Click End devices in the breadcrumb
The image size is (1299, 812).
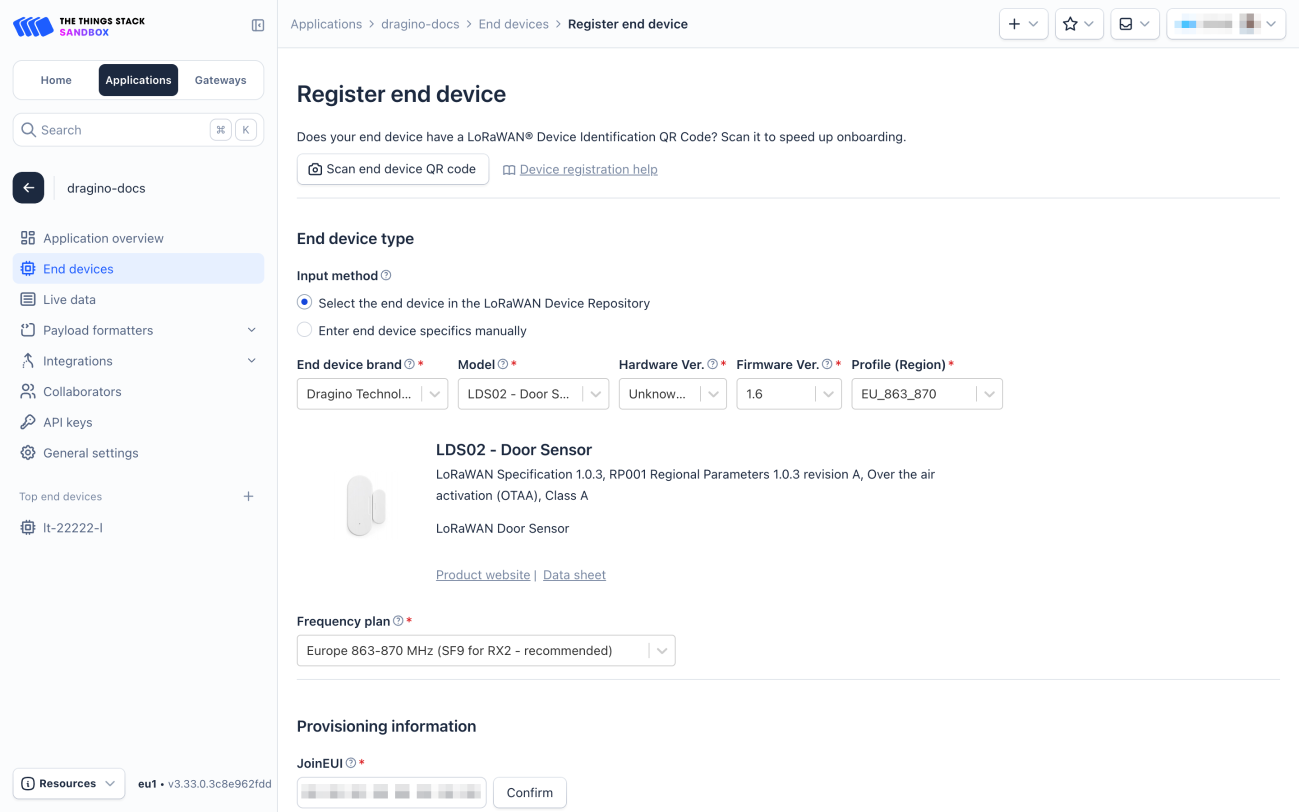[x=513, y=24]
